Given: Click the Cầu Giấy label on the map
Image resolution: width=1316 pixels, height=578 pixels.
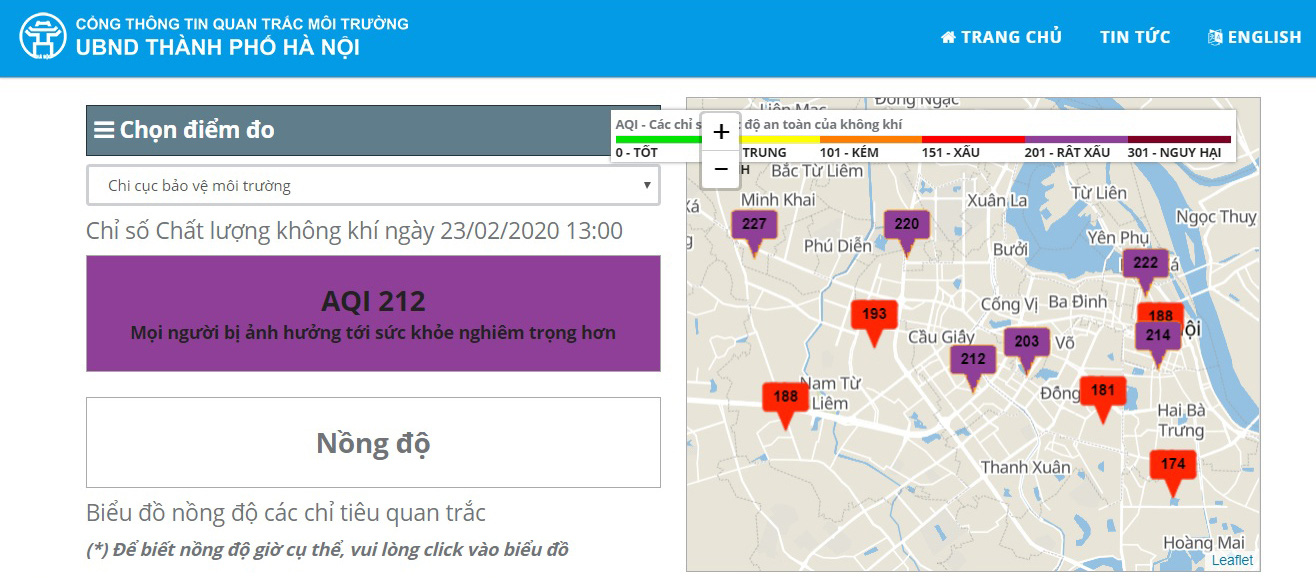Looking at the screenshot, I should pyautogui.click(x=942, y=337).
